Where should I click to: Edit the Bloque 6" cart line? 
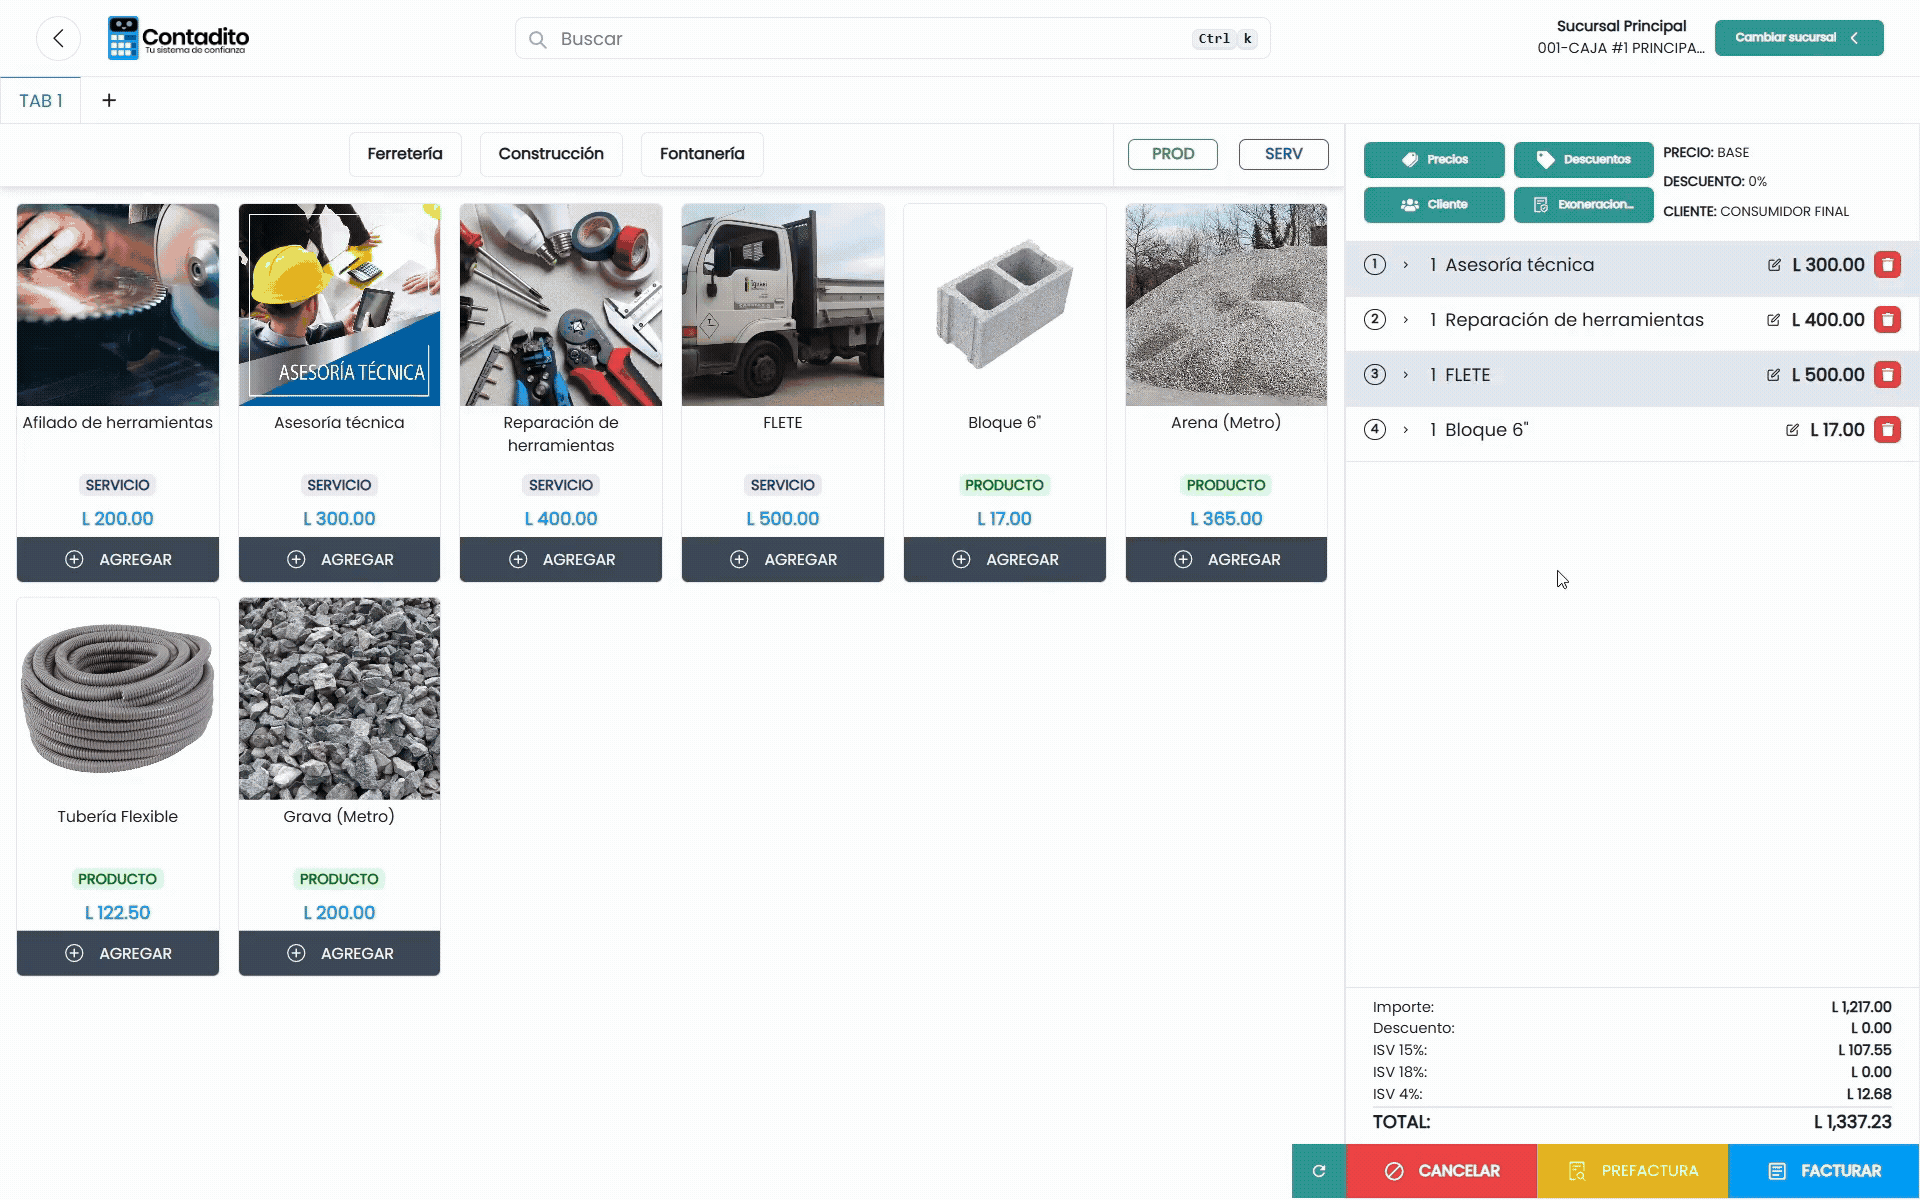[1792, 430]
